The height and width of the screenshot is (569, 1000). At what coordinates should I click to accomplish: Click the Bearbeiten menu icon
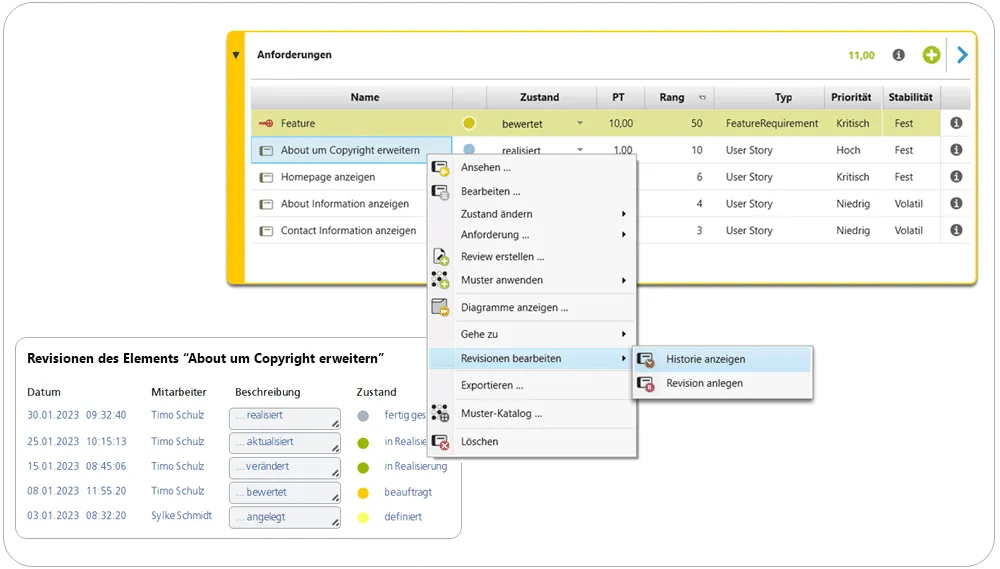pos(440,191)
